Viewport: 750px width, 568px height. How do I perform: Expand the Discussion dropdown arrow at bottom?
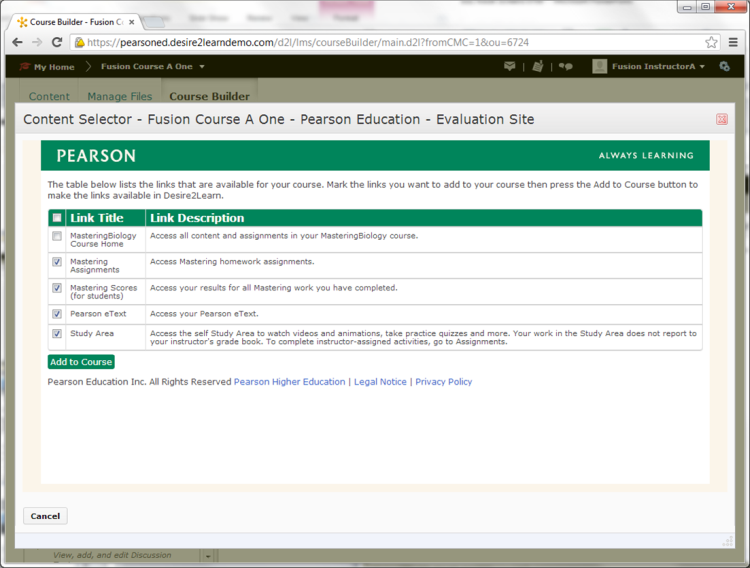(208, 556)
